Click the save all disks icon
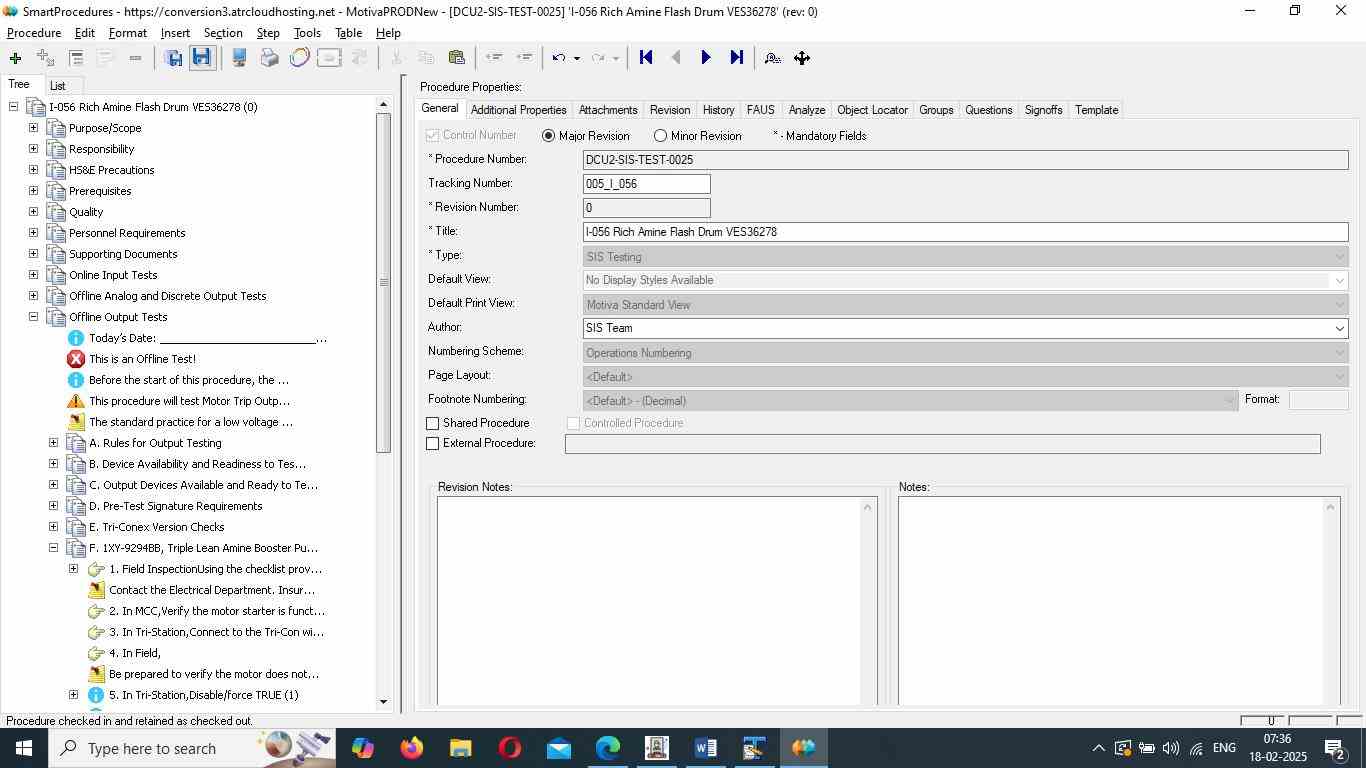Screen dimensions: 1366x768 point(173,58)
